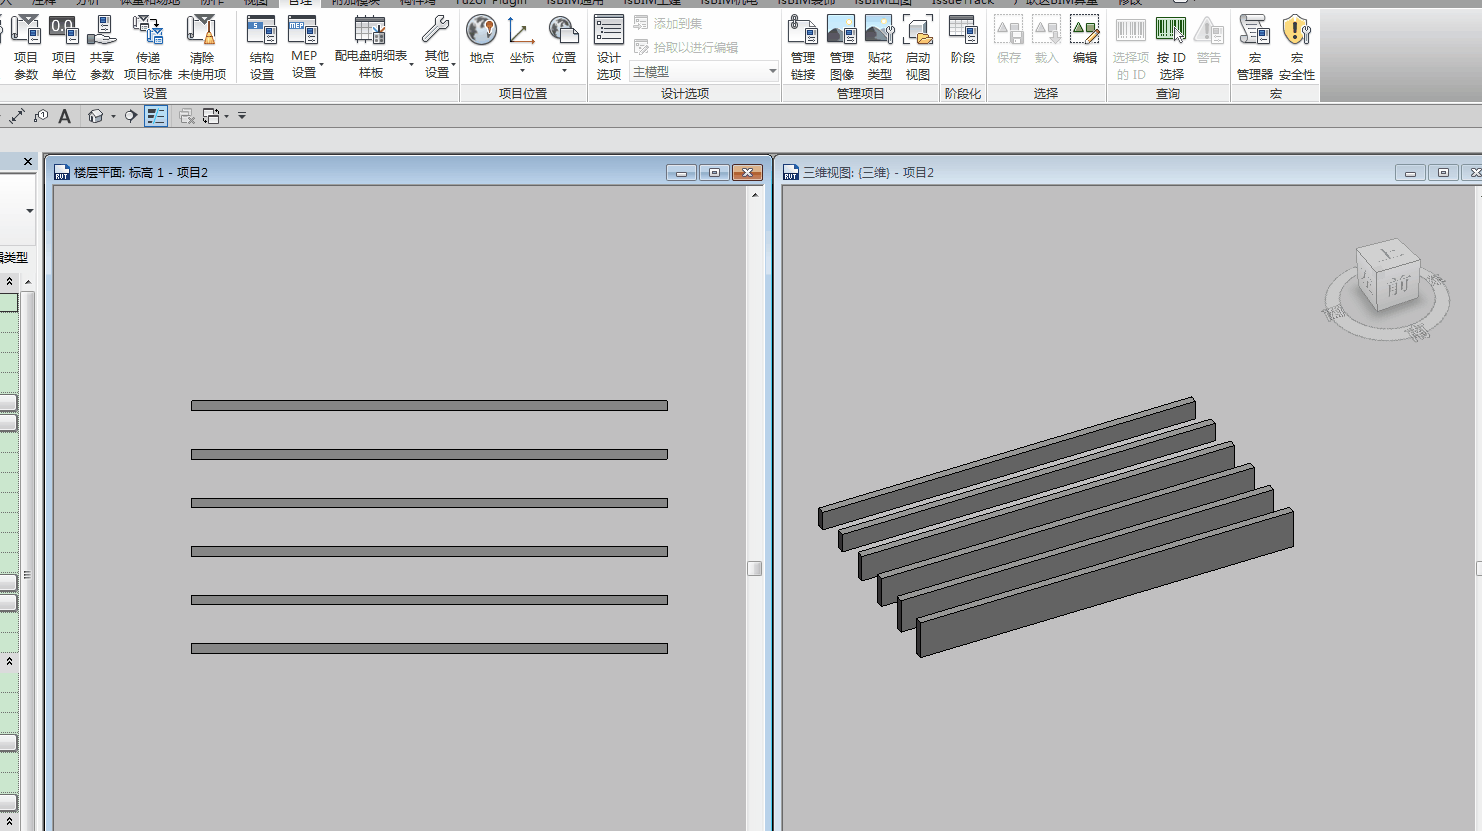Open 结构设置 (Structural Settings)

pos(262,47)
